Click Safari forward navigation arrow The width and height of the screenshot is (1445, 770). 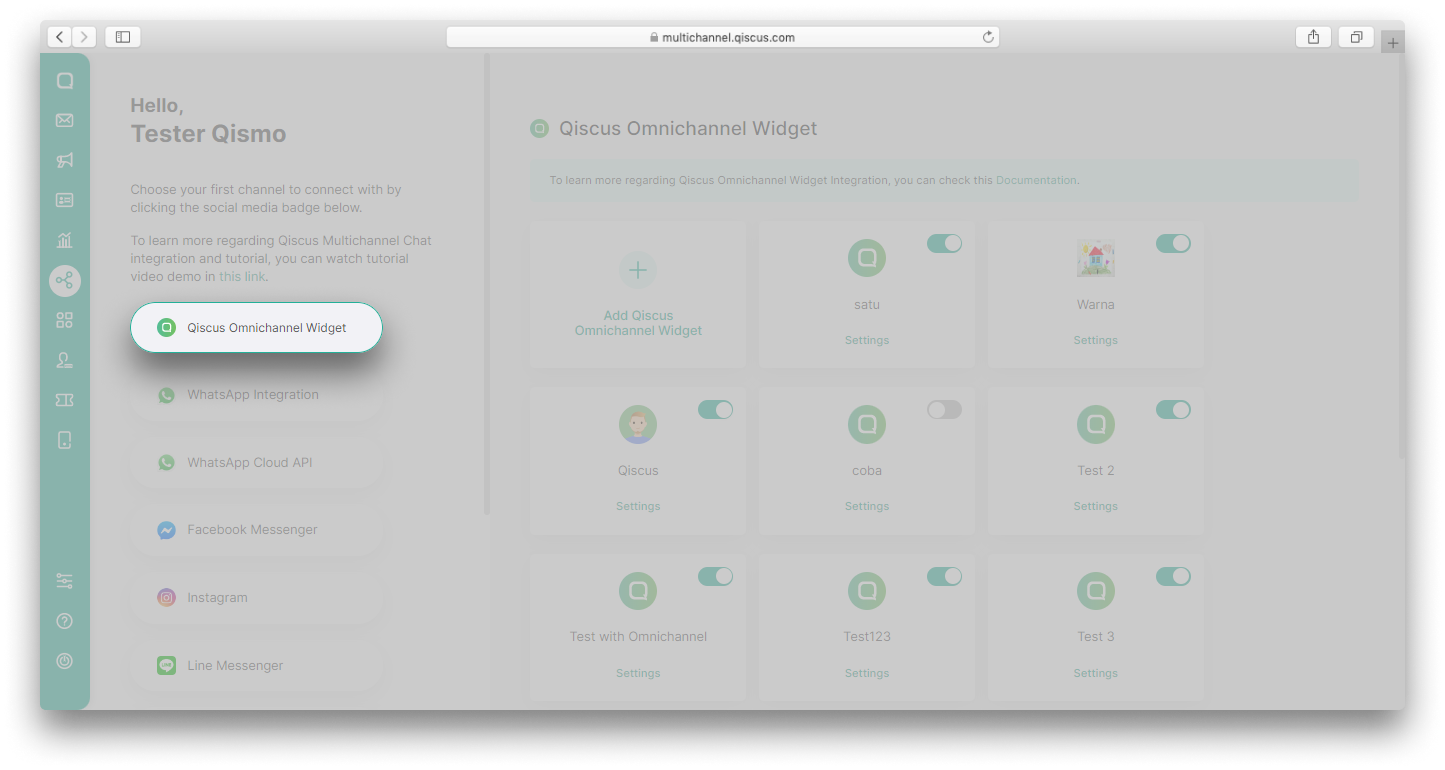(84, 37)
